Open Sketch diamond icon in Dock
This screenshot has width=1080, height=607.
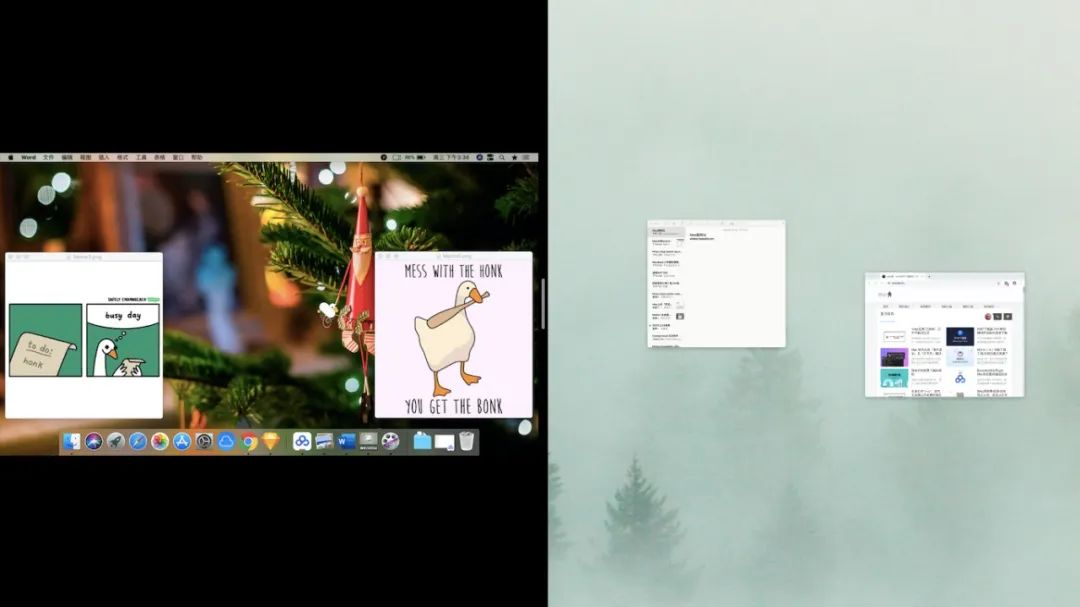click(x=270, y=441)
